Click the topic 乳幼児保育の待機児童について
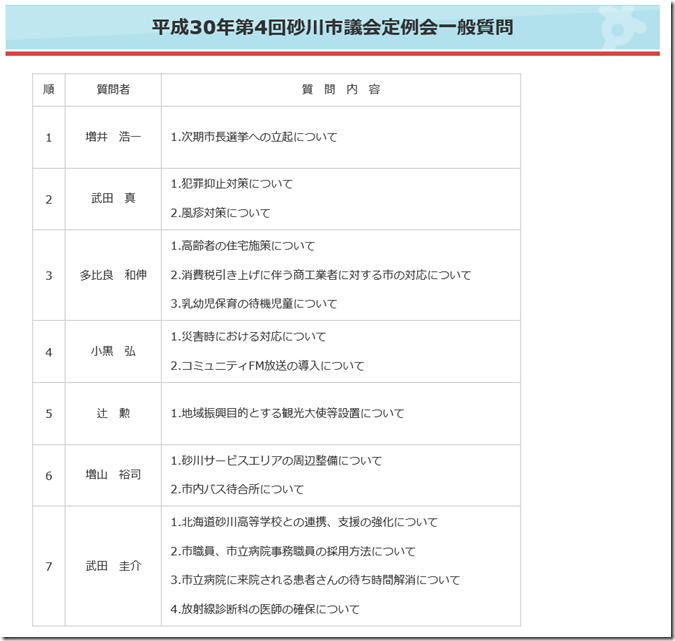Viewport: 675px width, 641px height. 253,304
